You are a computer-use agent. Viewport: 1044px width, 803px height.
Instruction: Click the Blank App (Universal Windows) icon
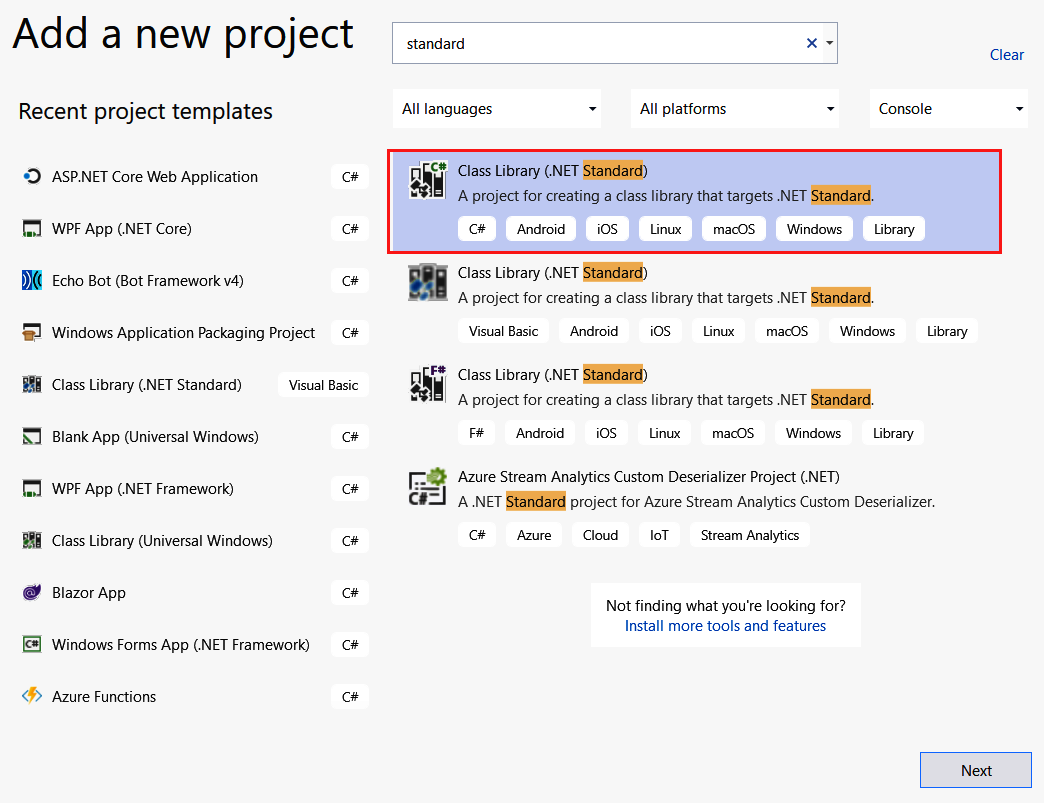[31, 437]
